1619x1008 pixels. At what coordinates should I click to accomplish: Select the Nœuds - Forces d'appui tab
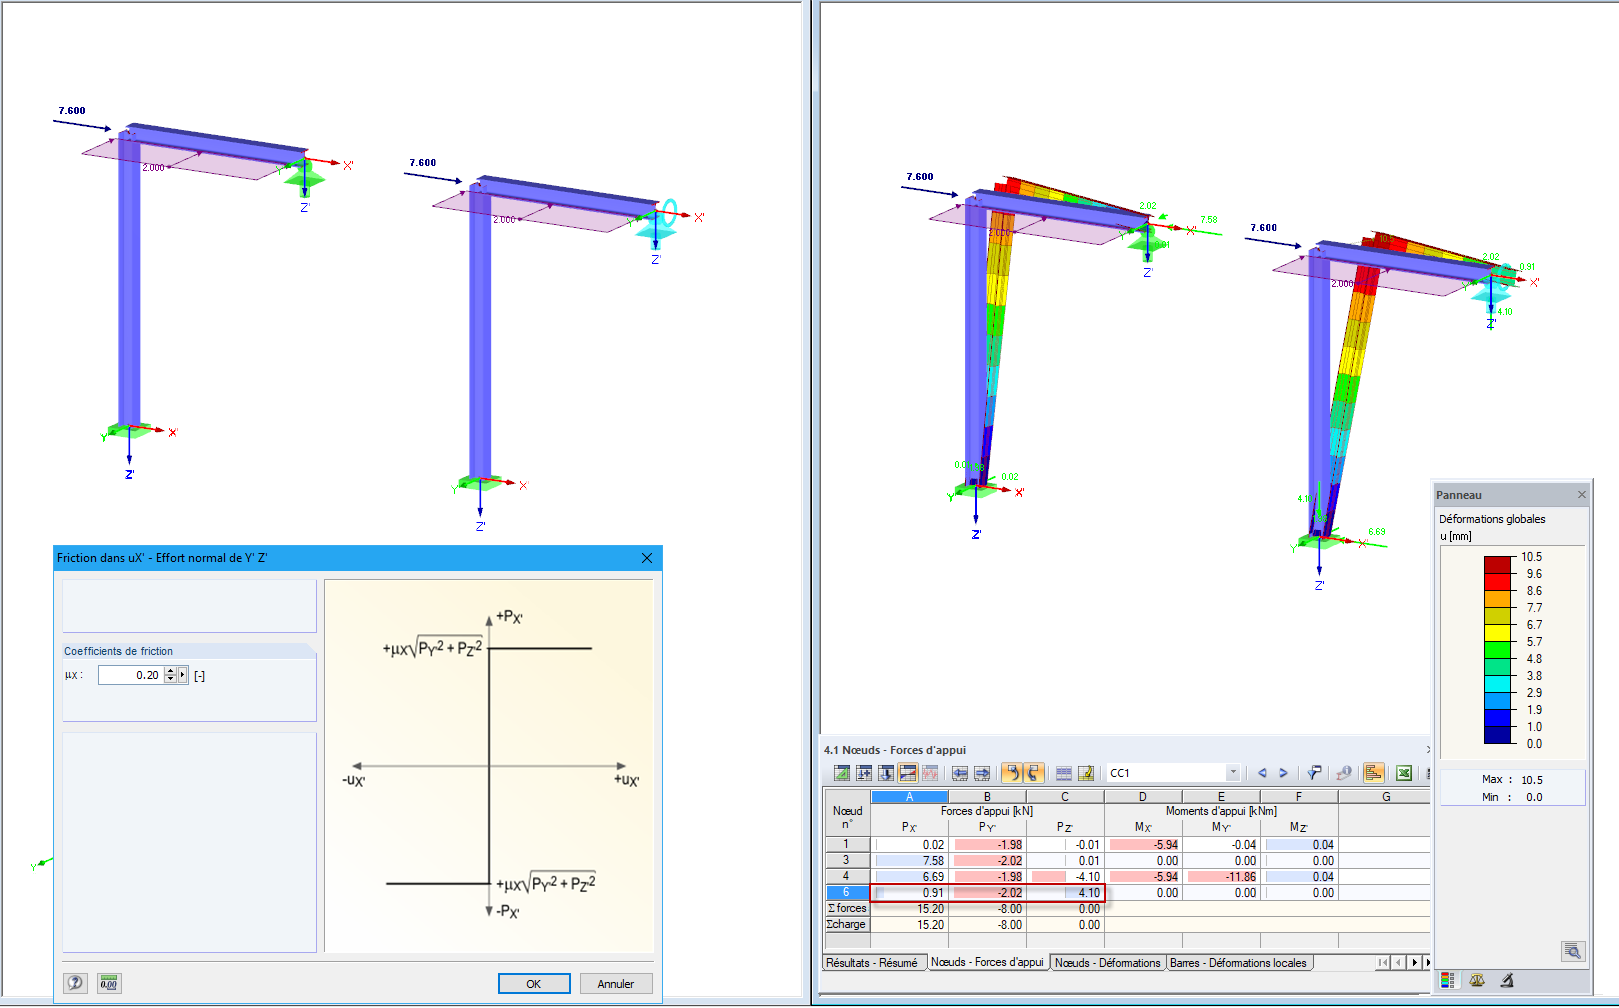tap(987, 962)
